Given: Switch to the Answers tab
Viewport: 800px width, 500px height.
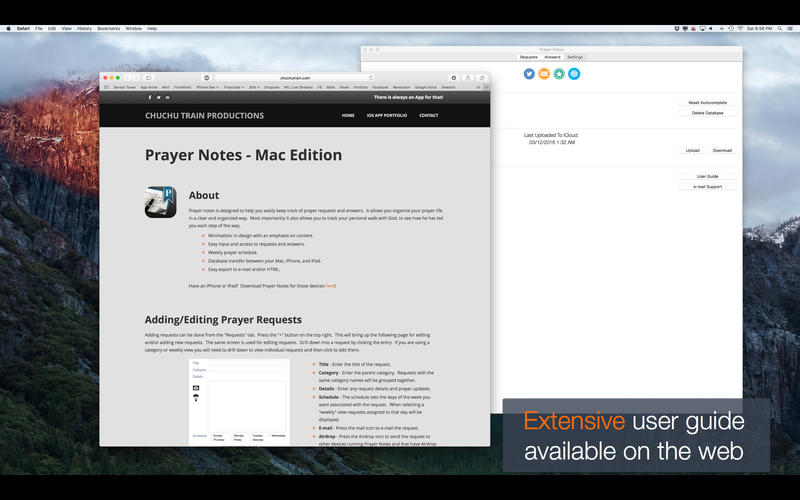Looking at the screenshot, I should click(x=552, y=57).
